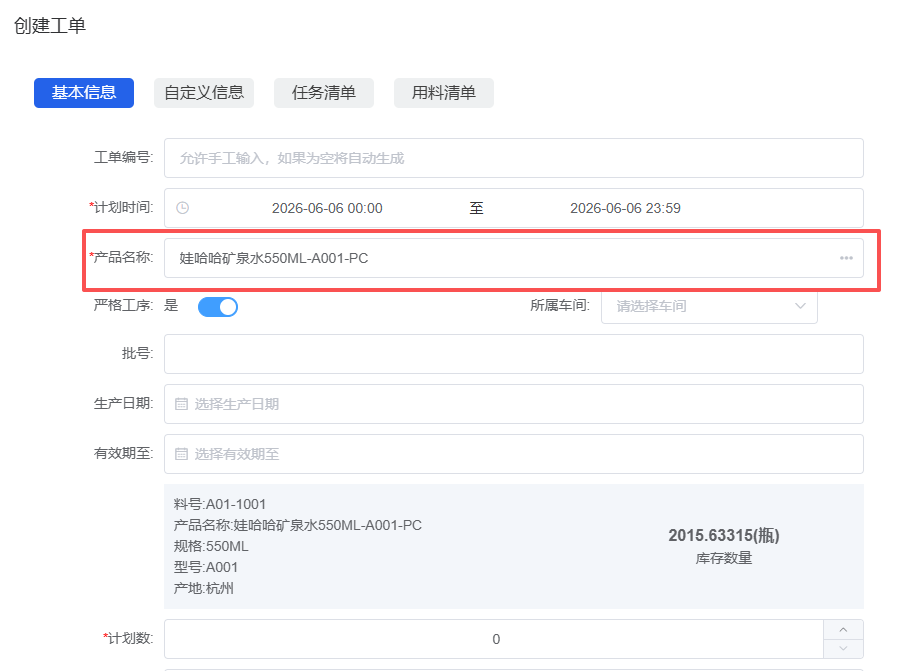
Task: Click the 所属车间 dropdown arrow
Action: click(800, 306)
